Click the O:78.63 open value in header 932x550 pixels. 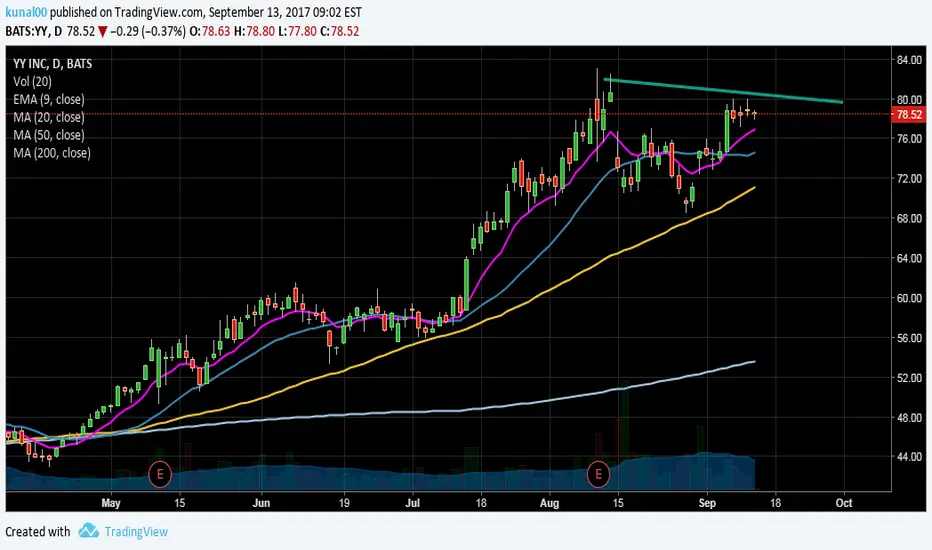point(210,32)
